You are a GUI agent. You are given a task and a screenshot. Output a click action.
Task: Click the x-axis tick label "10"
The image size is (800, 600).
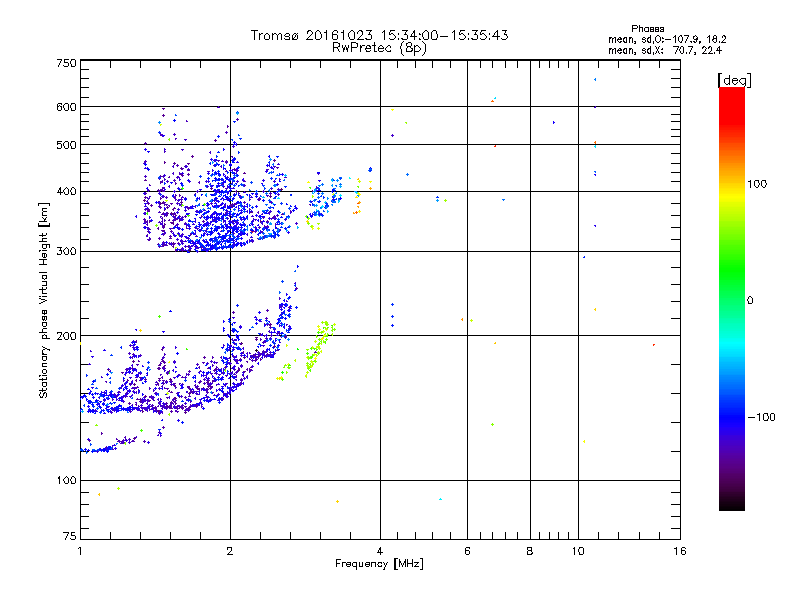pos(578,551)
